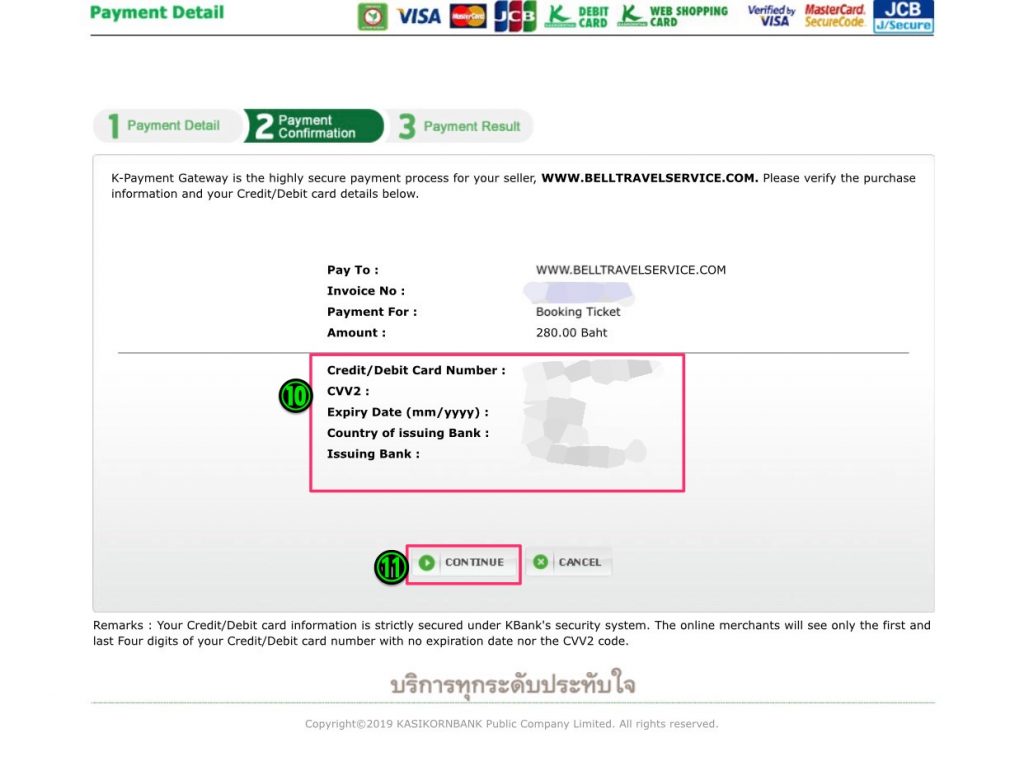Viewport: 1024px width, 766px height.
Task: Click the Expiry Date (mm/yyyy) label
Action: click(x=408, y=412)
